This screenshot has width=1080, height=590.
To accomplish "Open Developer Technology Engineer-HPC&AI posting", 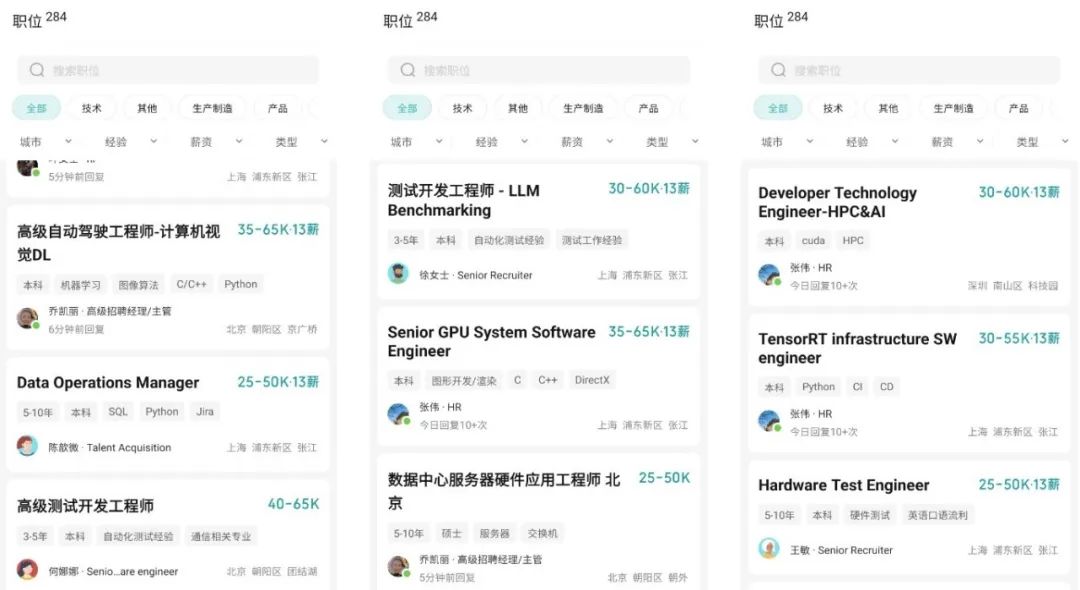I will pyautogui.click(x=909, y=237).
